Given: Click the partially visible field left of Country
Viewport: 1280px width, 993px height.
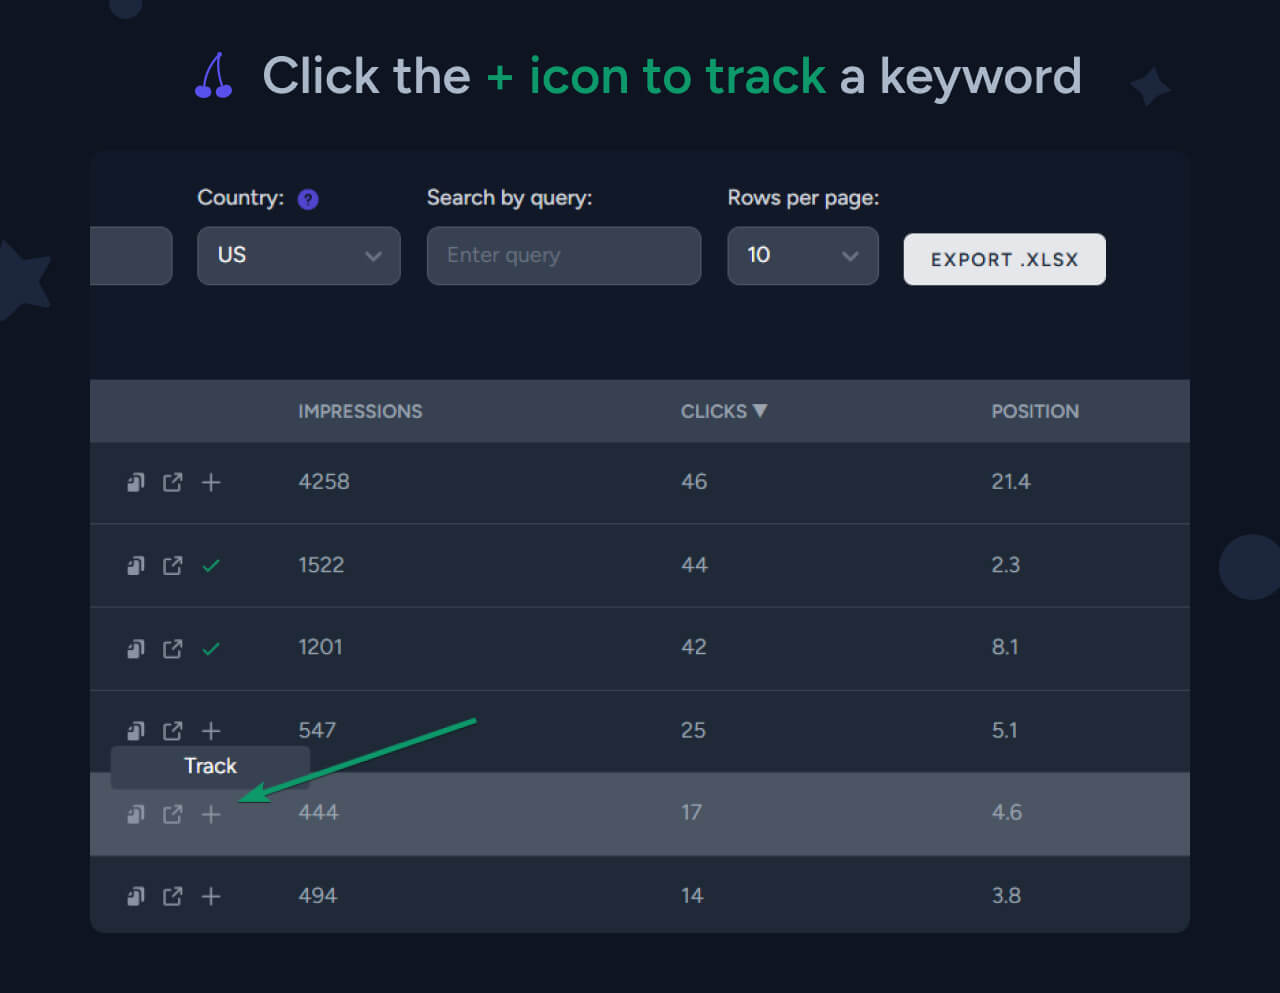Looking at the screenshot, I should click(131, 256).
